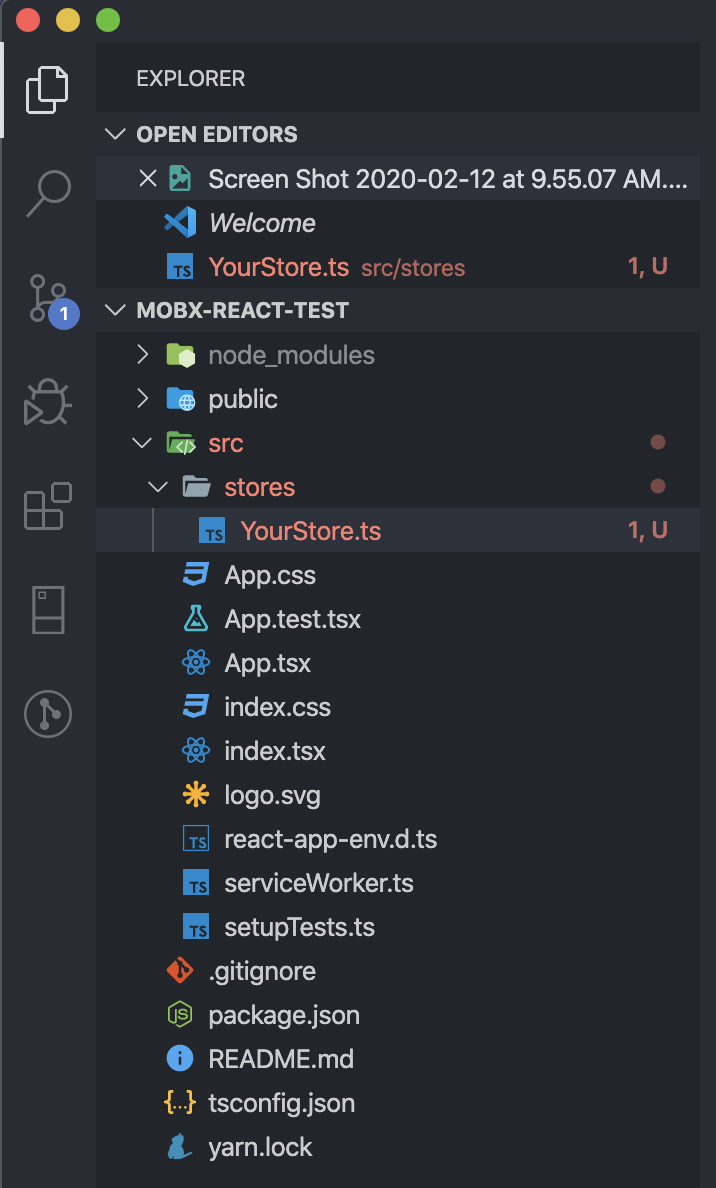Image resolution: width=716 pixels, height=1188 pixels.
Task: Collapse the src folder chevron
Action: coord(142,442)
